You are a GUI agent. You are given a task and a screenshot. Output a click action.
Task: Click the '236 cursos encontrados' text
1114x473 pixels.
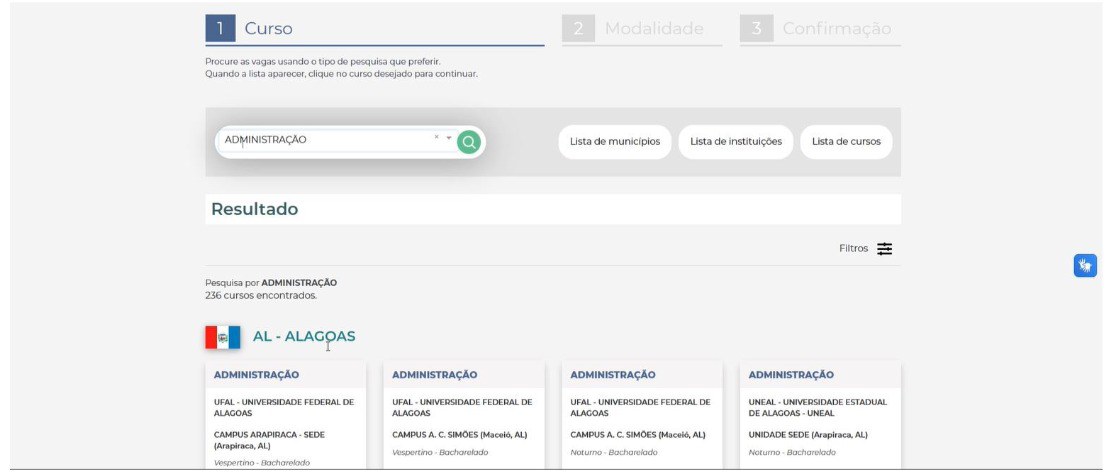click(261, 295)
